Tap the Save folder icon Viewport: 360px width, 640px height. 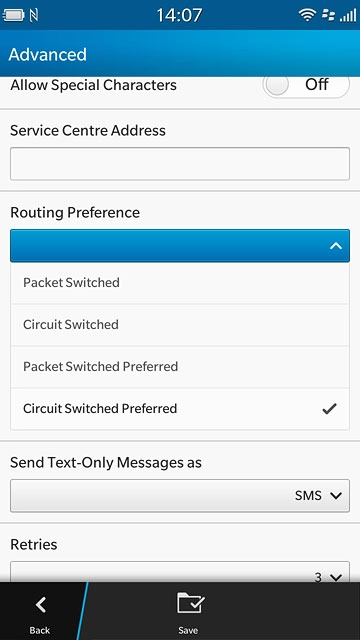(191, 603)
